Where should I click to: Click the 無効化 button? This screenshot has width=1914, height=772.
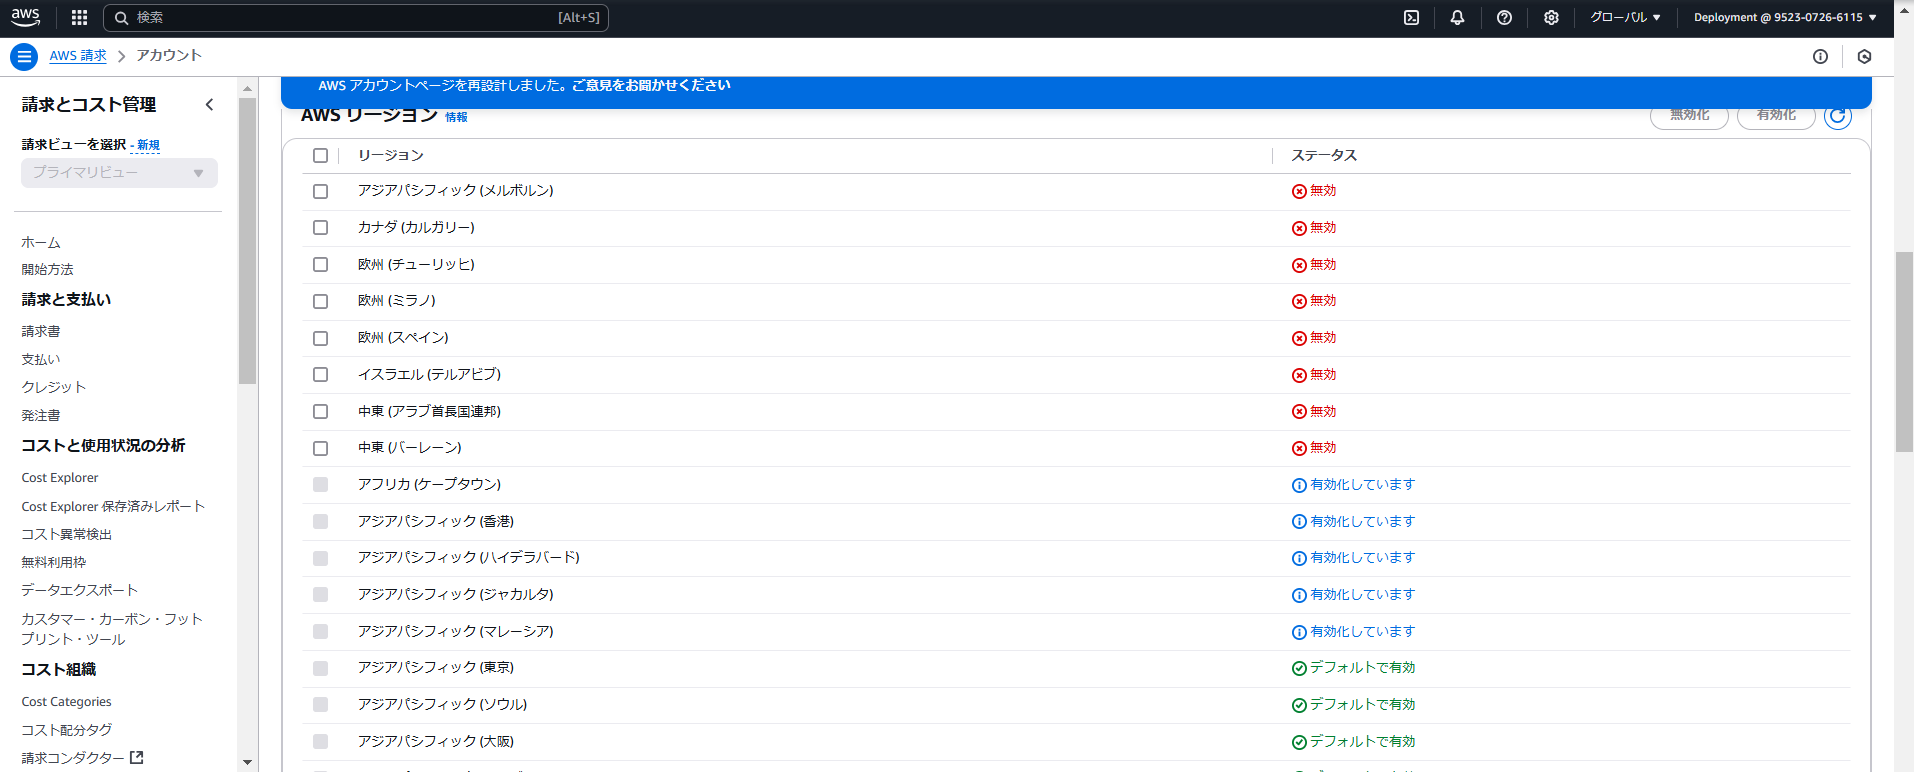(x=1689, y=115)
